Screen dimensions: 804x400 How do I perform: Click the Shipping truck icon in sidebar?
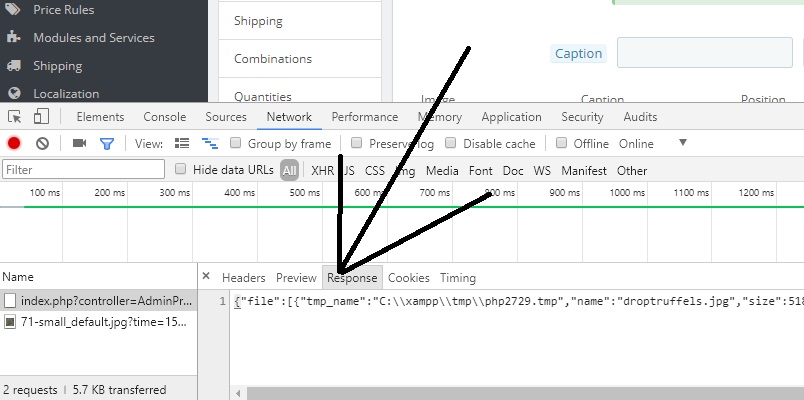point(14,66)
